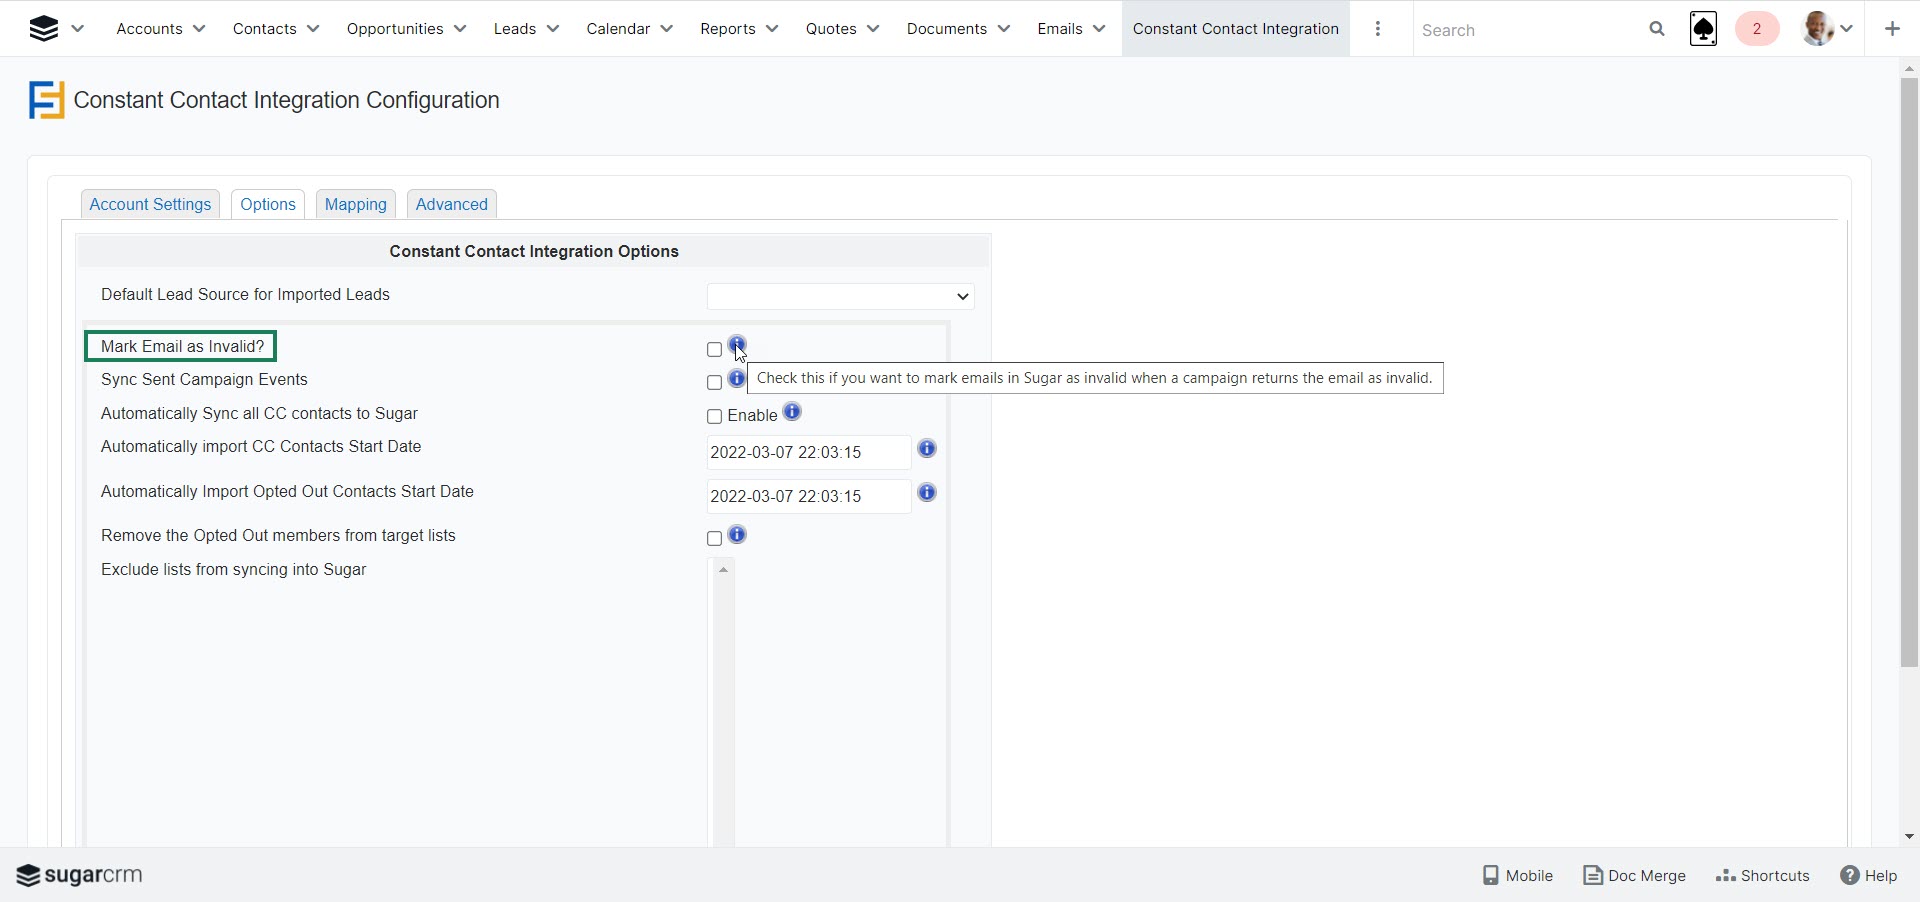Screen dimensions: 1920x902
Task: Expand the Accounts module dropdown arrow
Action: point(199,29)
